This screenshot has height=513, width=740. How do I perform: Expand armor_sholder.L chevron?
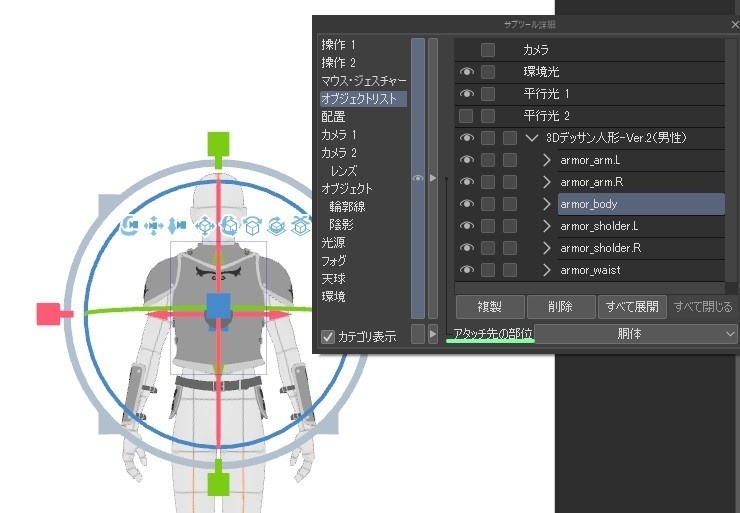547,226
